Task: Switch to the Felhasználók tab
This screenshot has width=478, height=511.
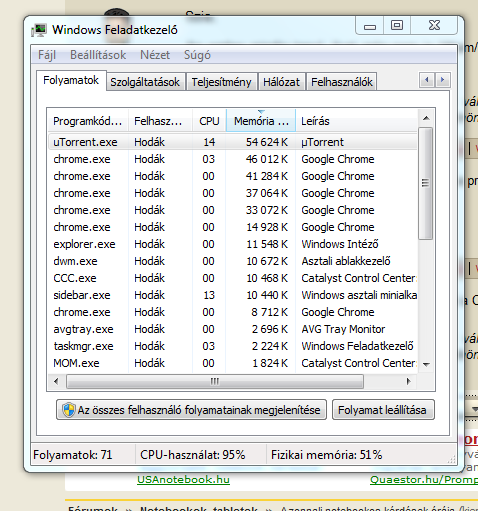Action: tap(342, 82)
